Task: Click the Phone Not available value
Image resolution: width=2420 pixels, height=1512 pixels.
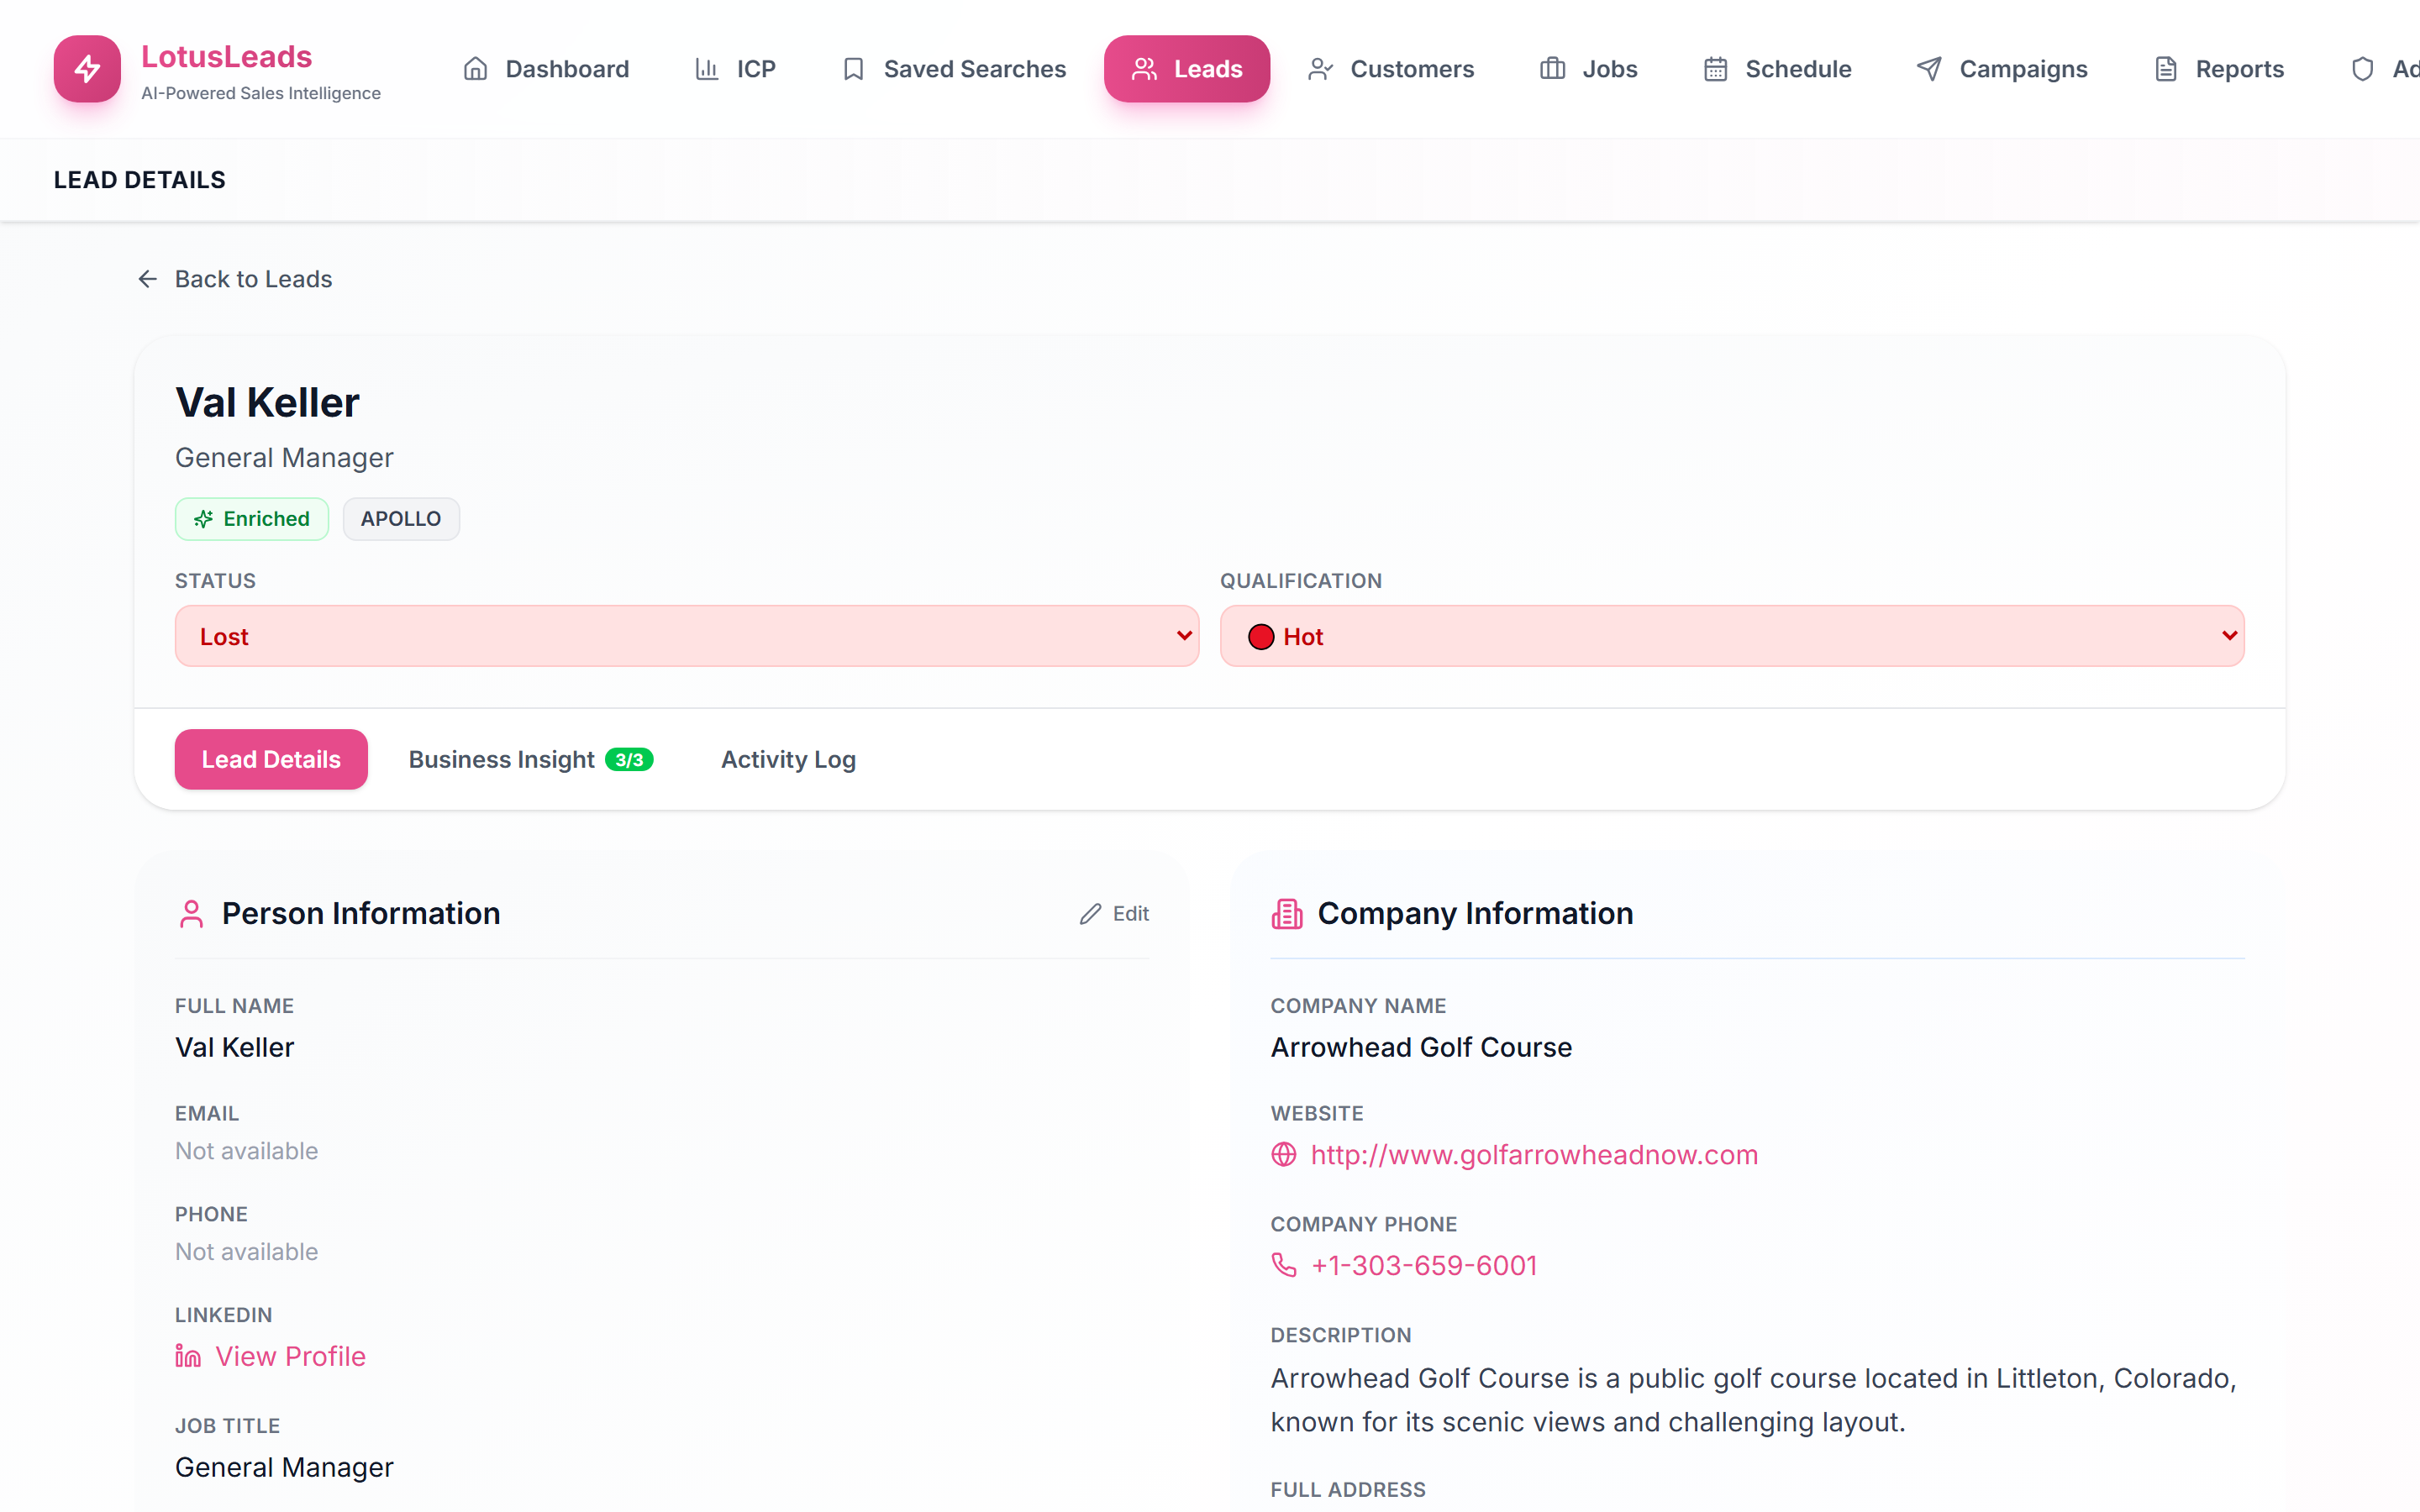Action: [x=246, y=1252]
